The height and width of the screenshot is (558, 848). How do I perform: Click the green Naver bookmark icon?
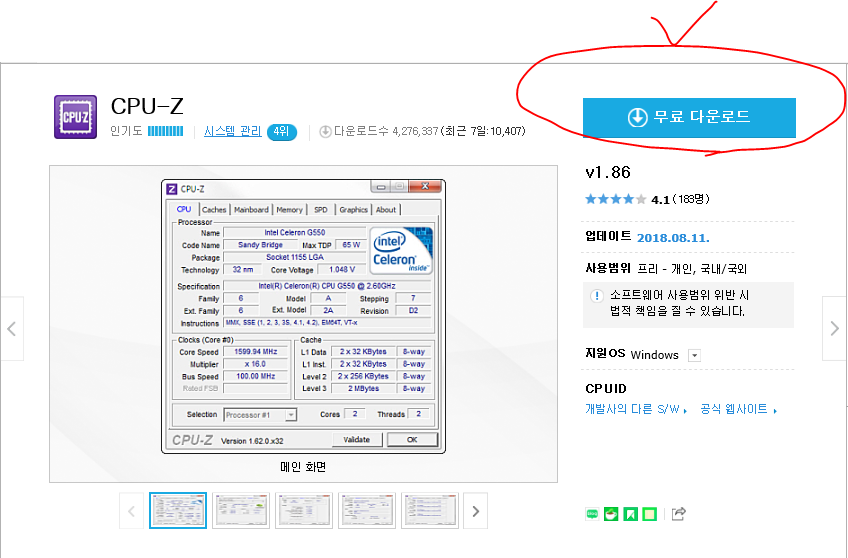(631, 514)
